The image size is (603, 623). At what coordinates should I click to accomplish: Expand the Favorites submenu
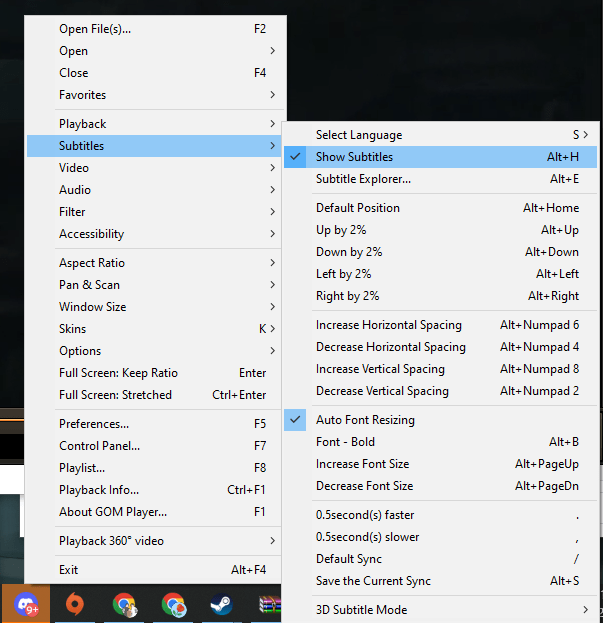(154, 95)
